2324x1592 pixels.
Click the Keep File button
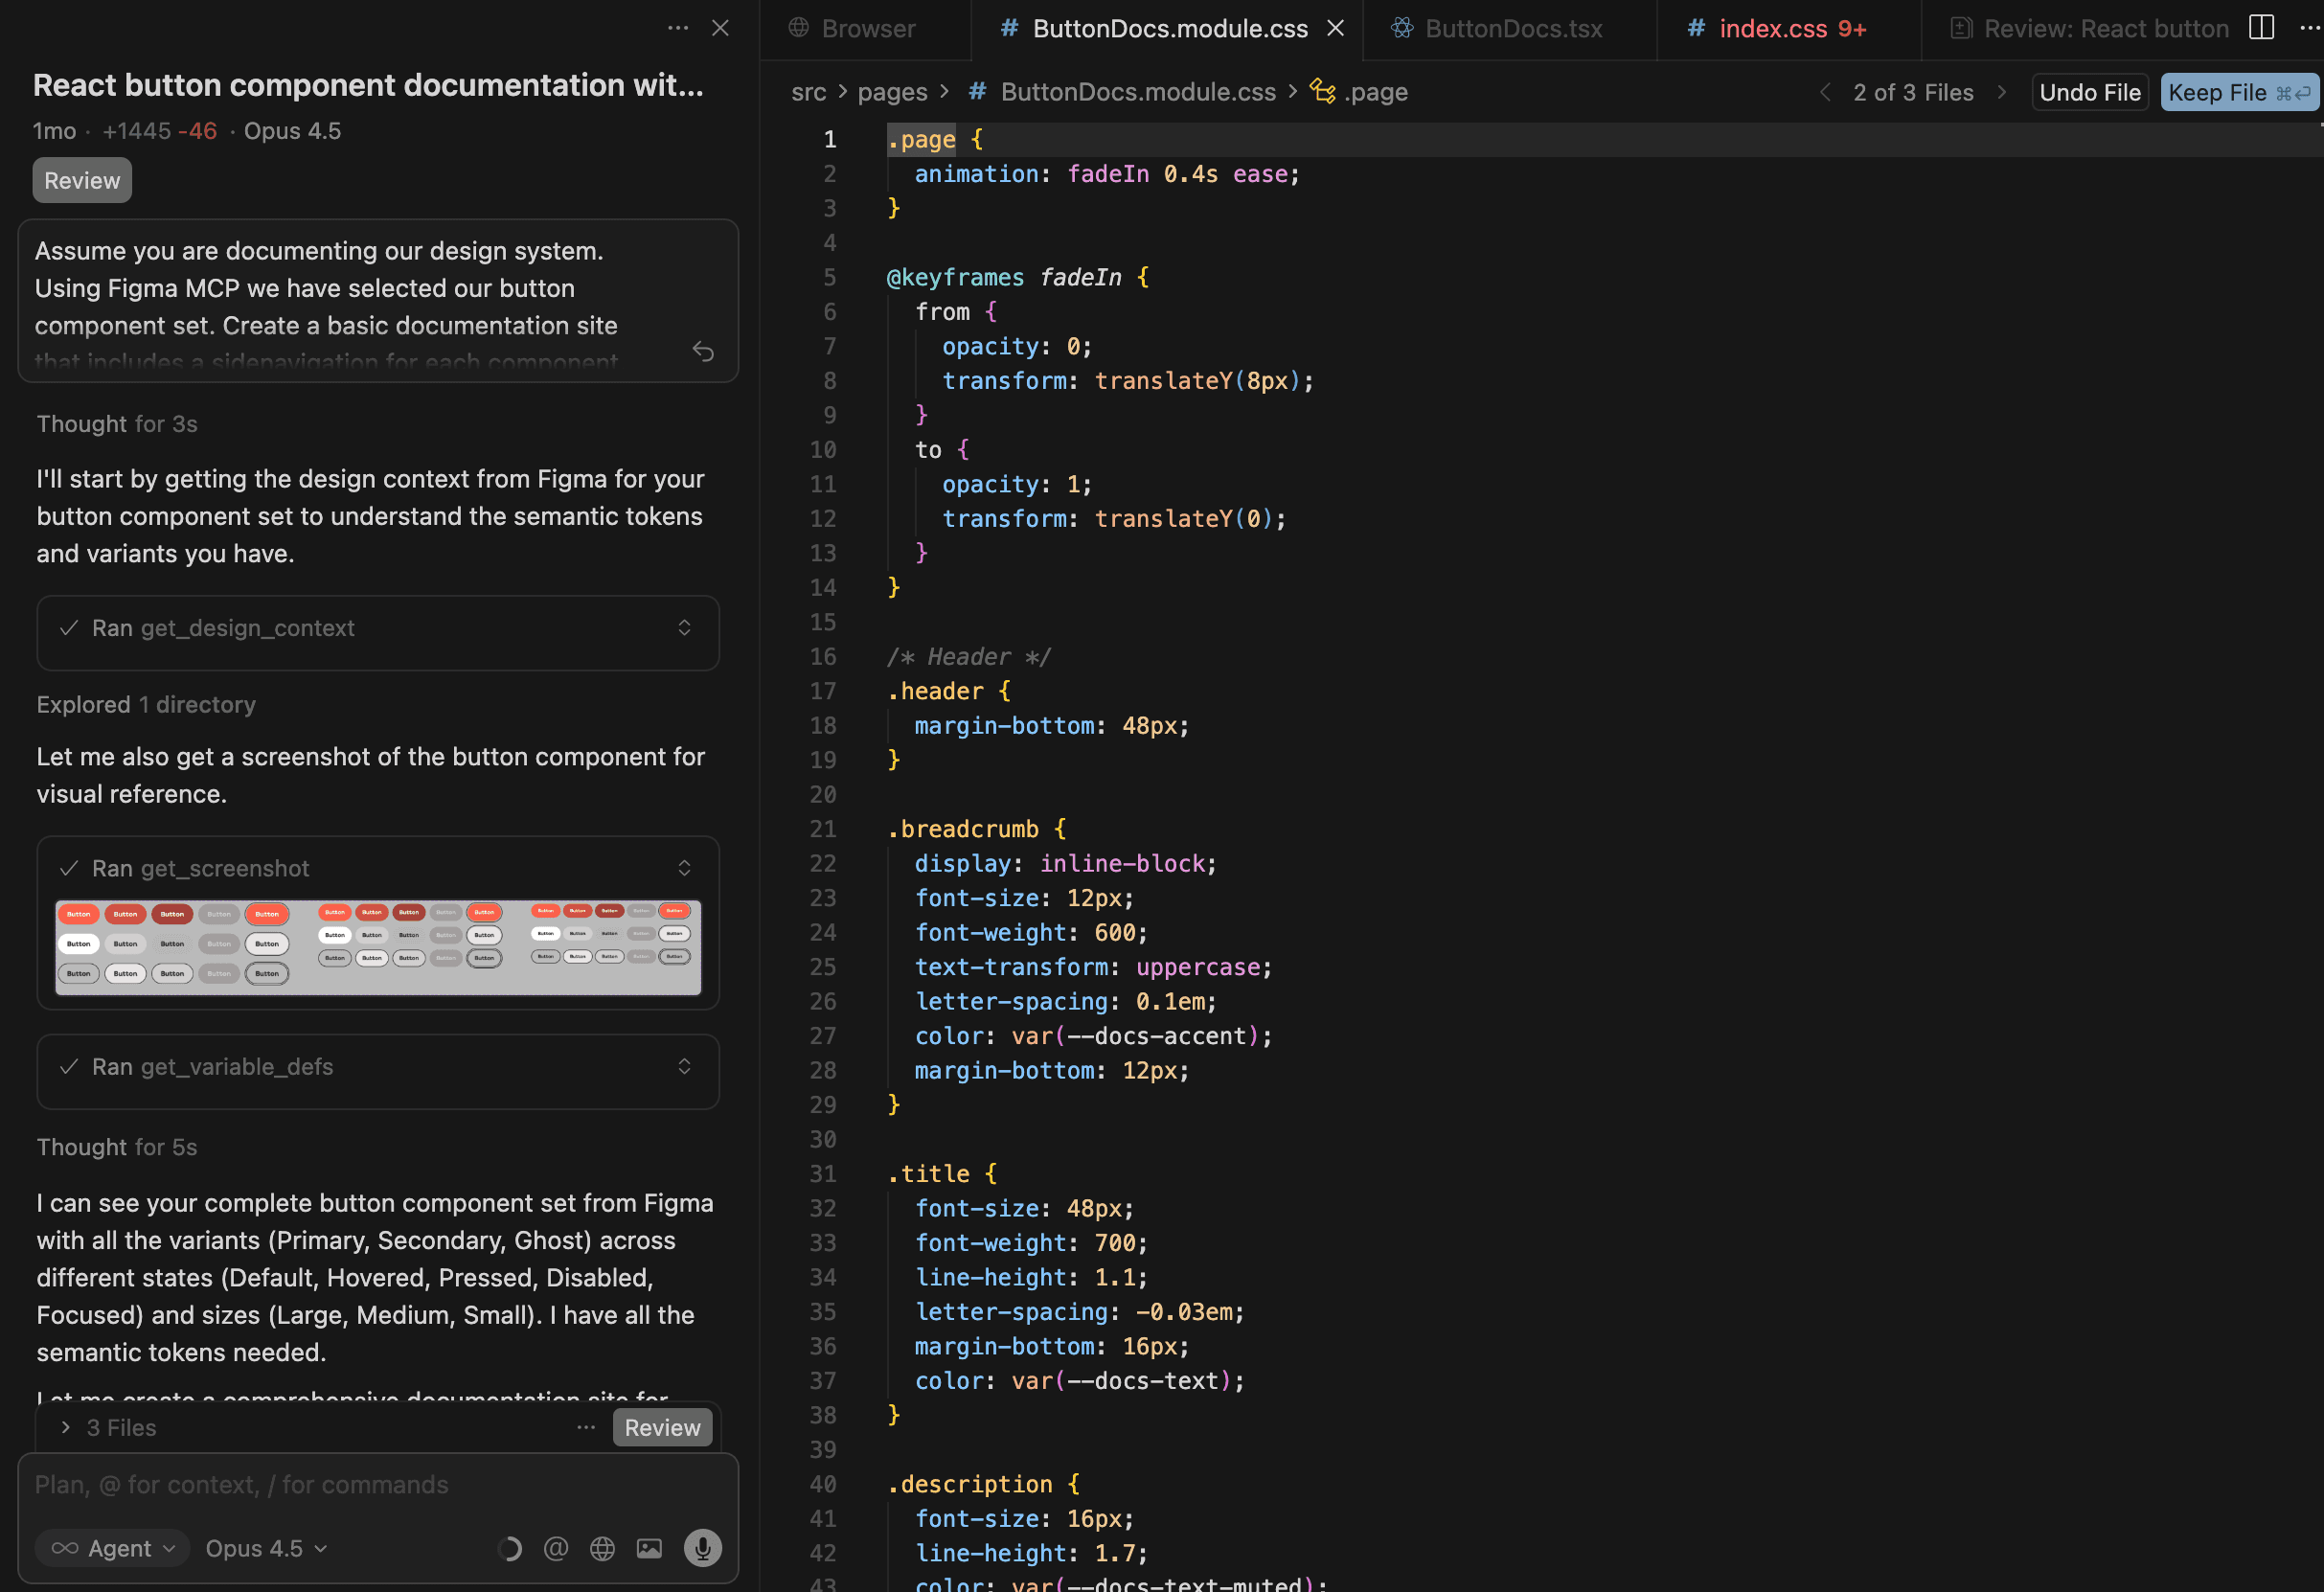[x=2238, y=92]
